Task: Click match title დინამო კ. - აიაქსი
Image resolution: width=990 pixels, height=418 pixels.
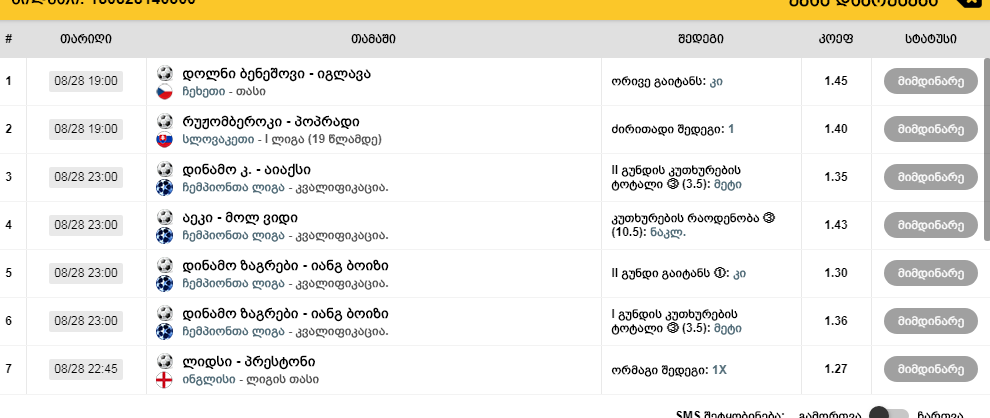Action: (x=254, y=169)
